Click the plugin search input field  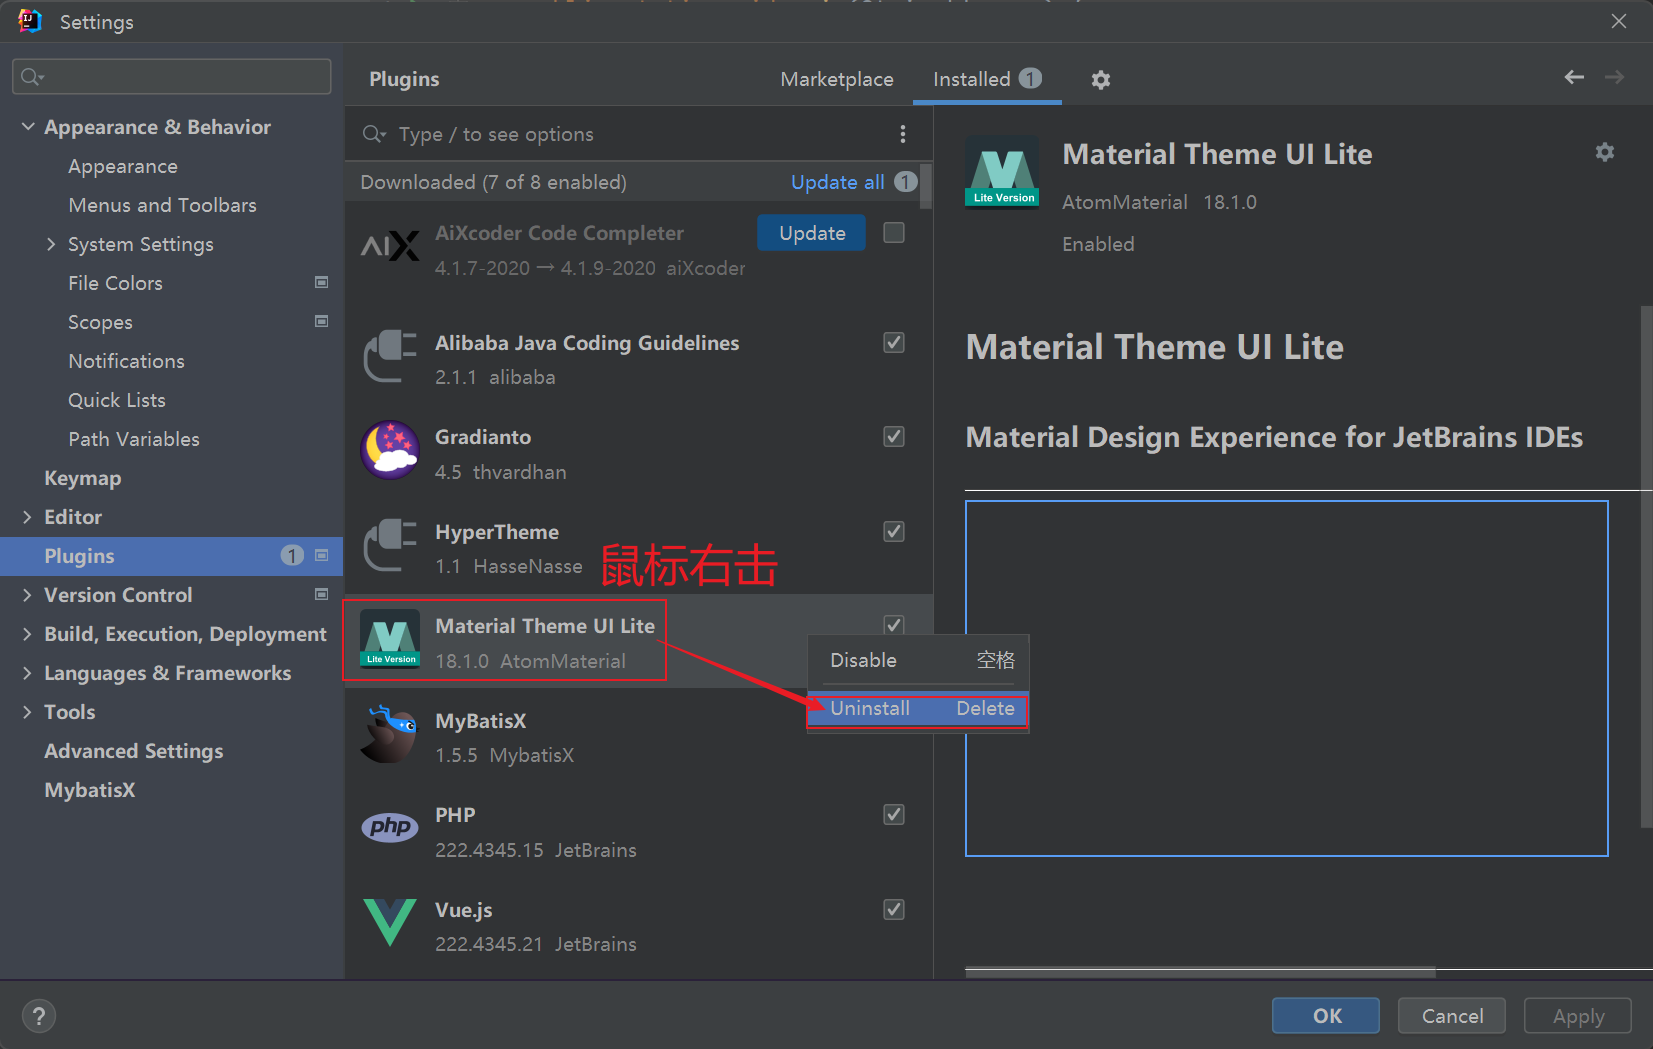point(640,134)
